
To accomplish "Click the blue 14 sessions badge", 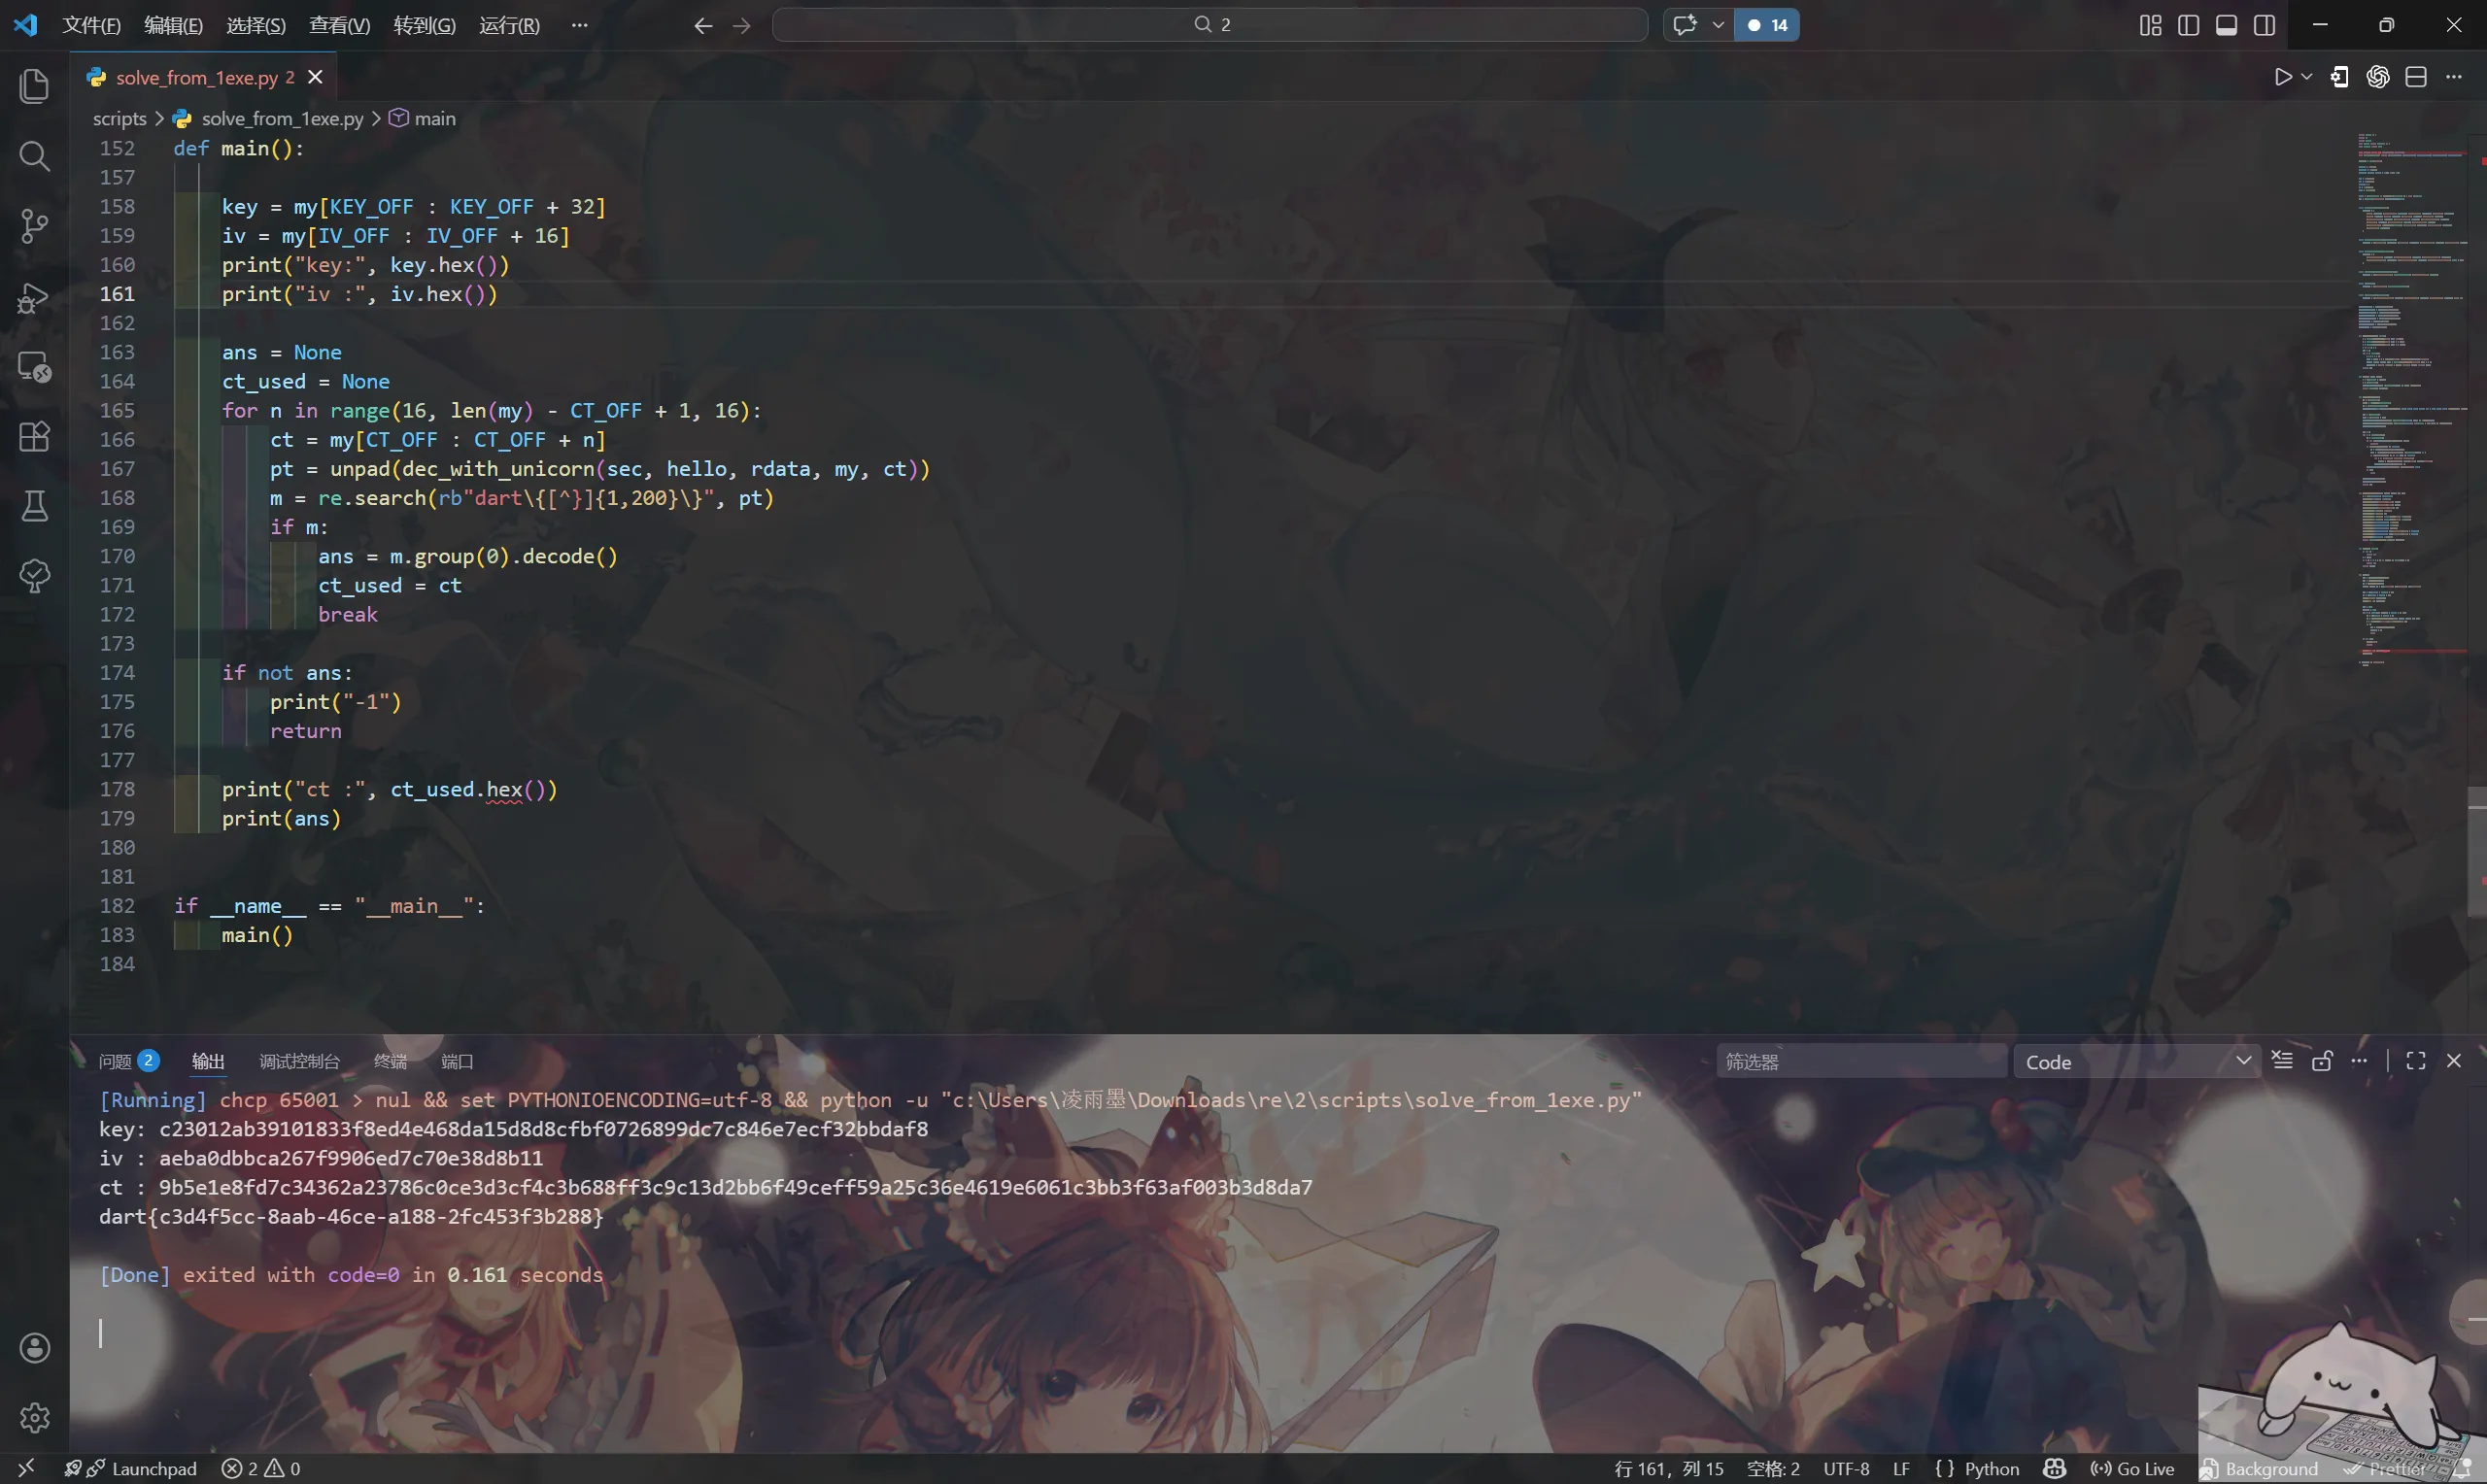I will coord(1767,25).
